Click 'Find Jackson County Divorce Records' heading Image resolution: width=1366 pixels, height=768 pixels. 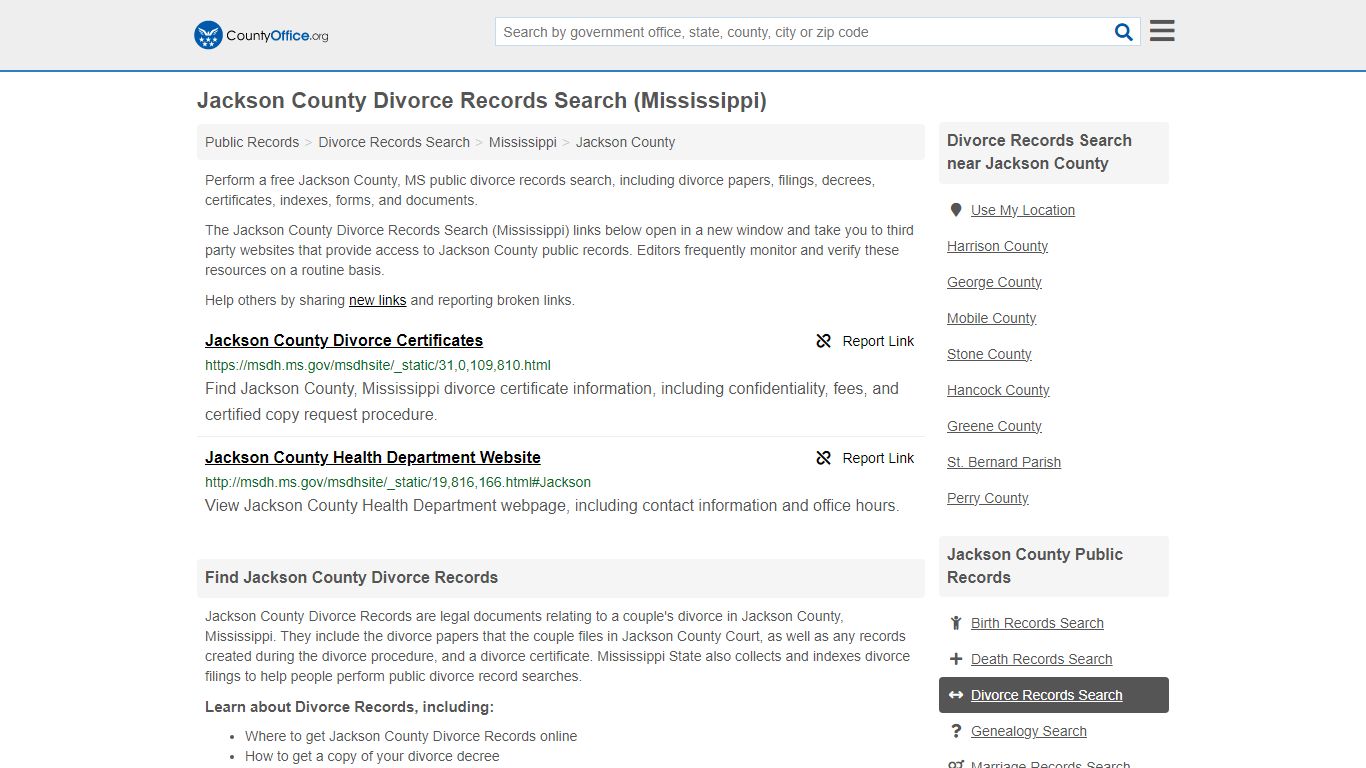pos(351,577)
